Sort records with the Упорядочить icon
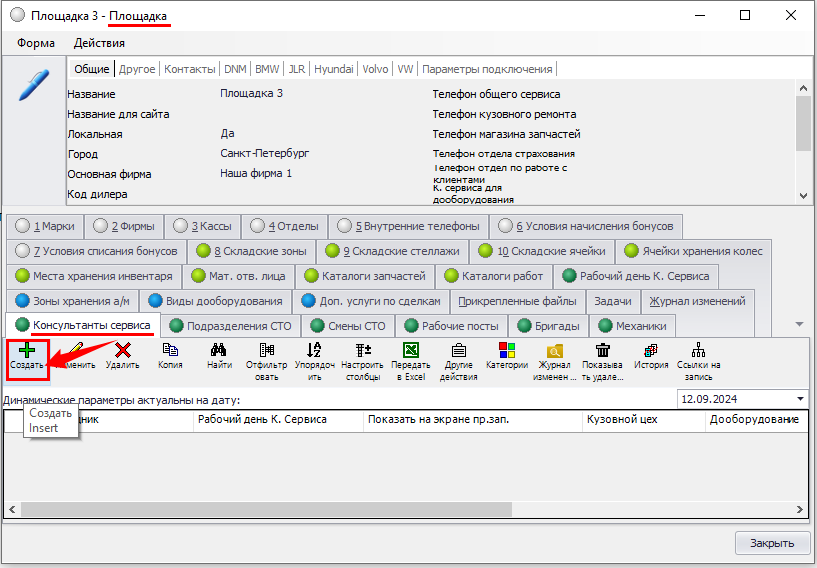817x568 pixels. tap(314, 350)
